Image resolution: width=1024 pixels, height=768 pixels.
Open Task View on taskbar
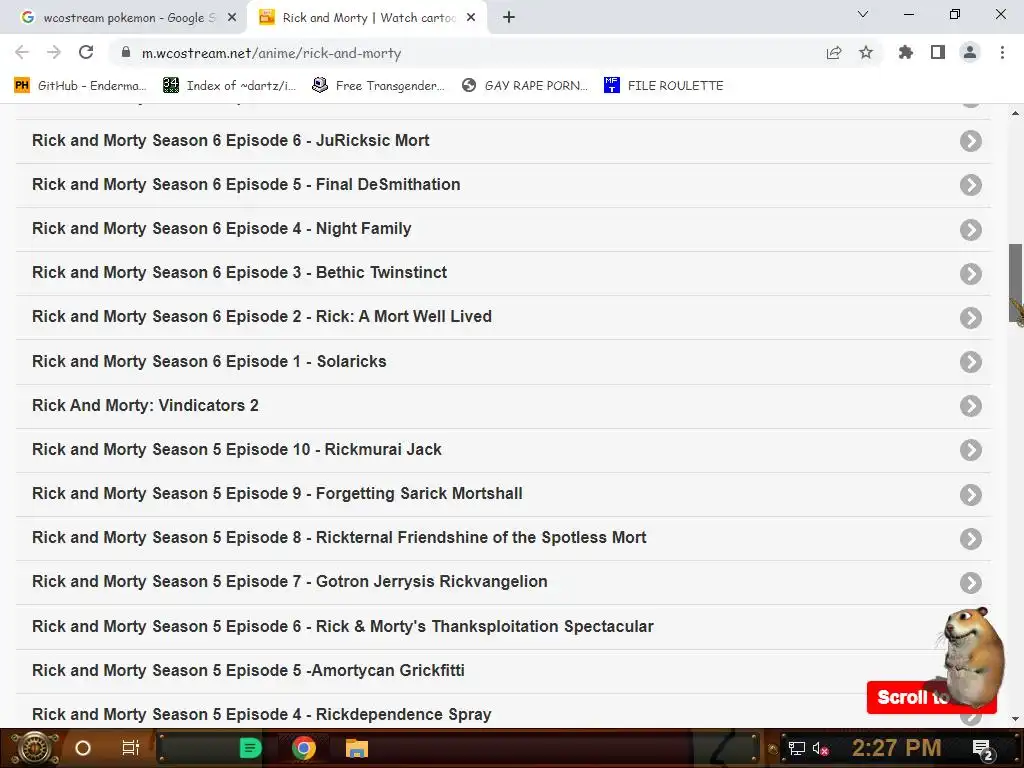(131, 748)
